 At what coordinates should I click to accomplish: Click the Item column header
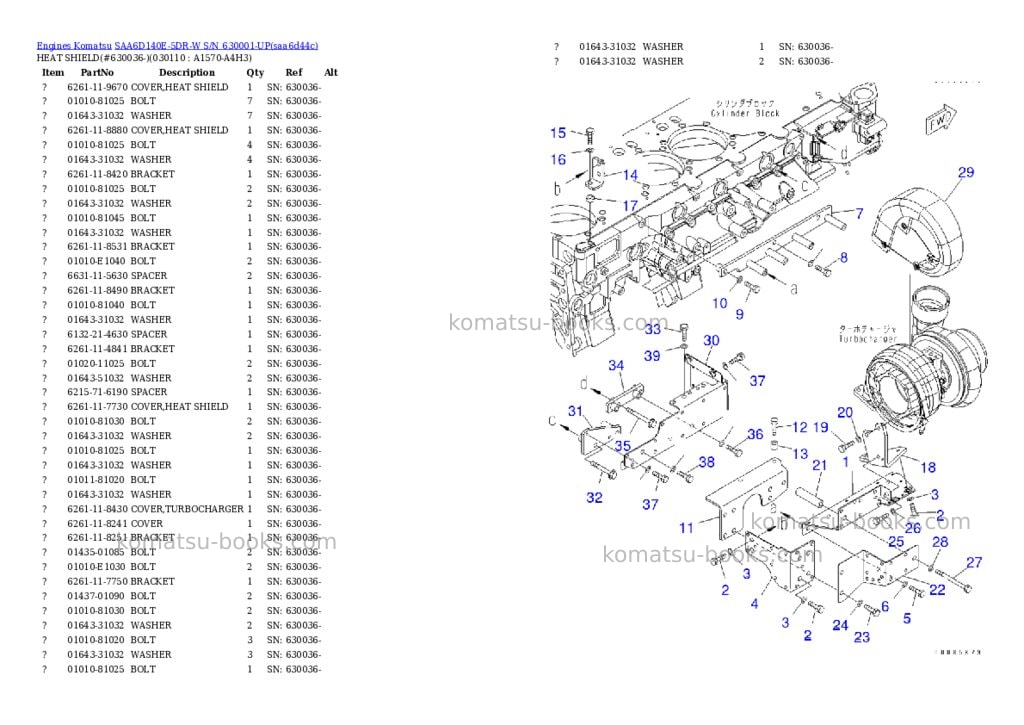click(x=53, y=72)
